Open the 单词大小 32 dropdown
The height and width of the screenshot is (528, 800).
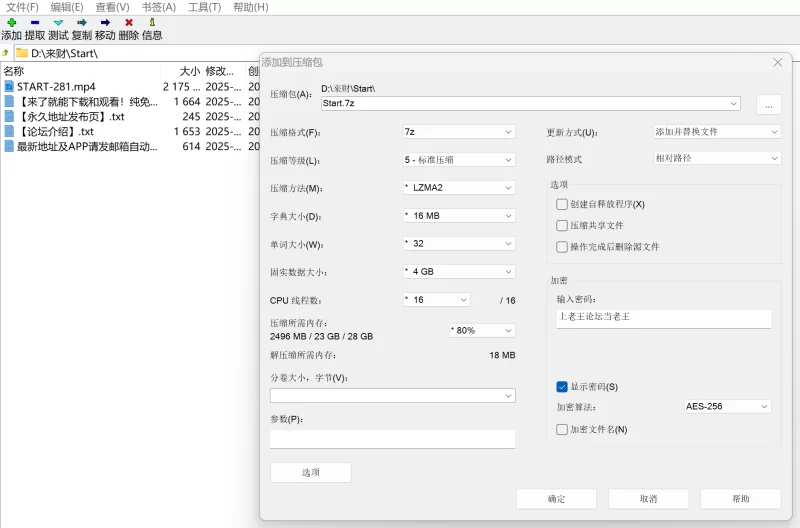click(459, 243)
